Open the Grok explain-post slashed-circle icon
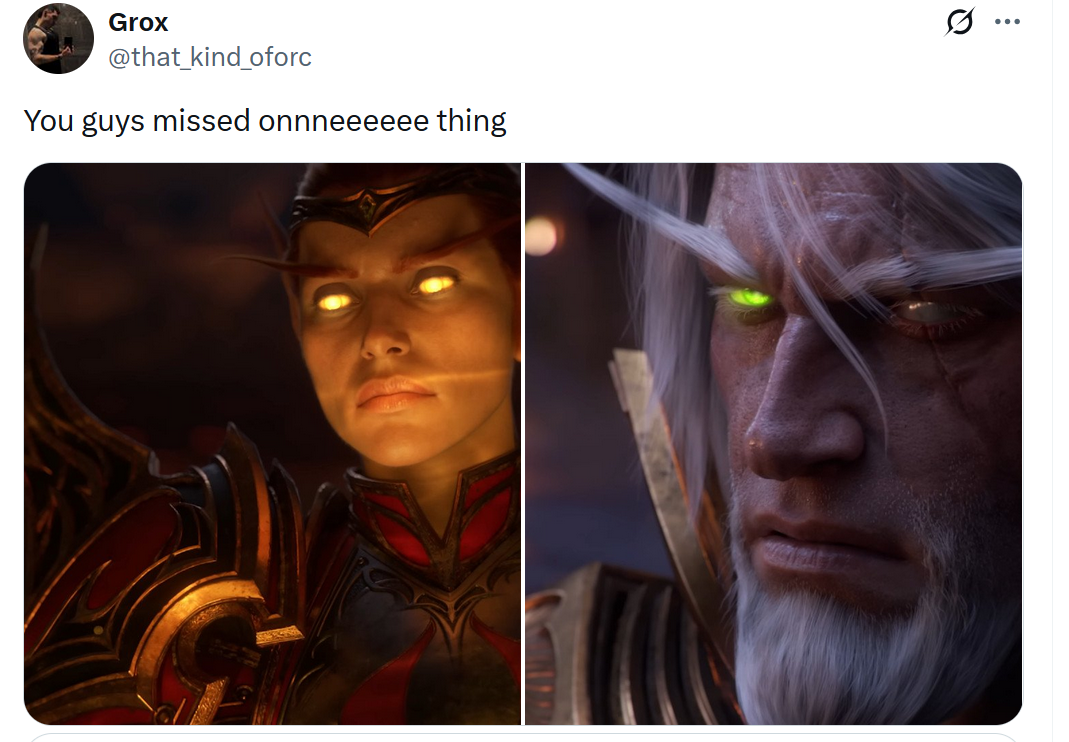The height and width of the screenshot is (742, 1069). pyautogui.click(x=959, y=22)
